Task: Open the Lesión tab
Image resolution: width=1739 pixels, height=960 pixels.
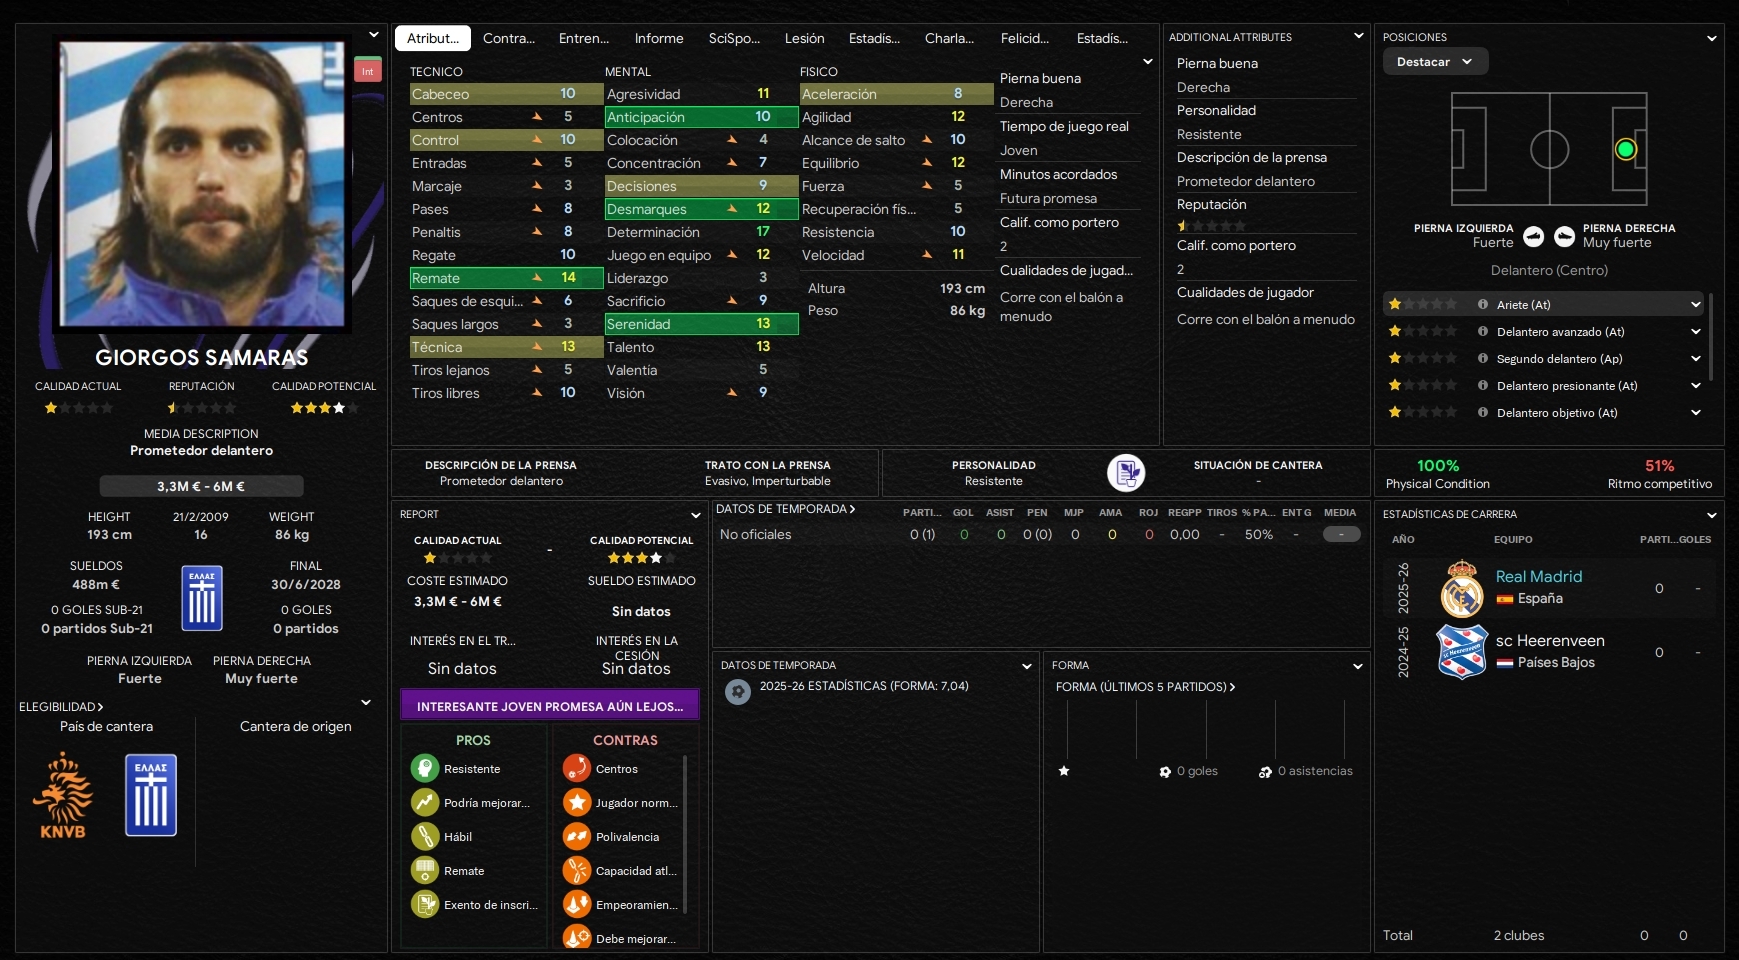Action: [805, 38]
